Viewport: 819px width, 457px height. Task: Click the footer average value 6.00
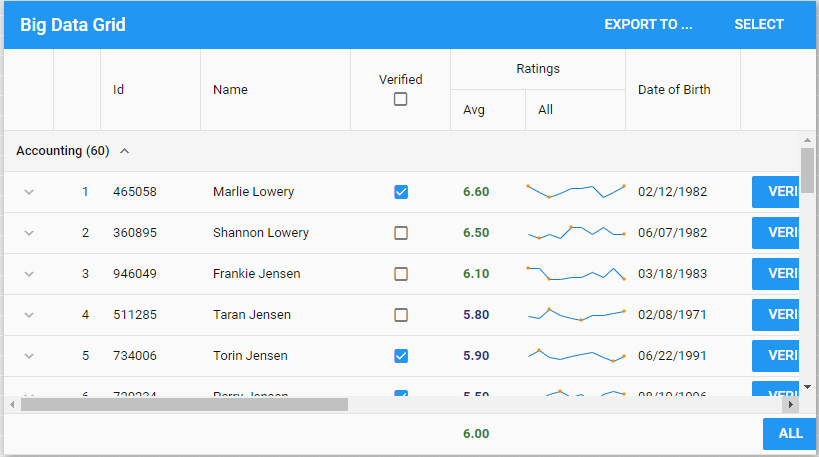(476, 433)
